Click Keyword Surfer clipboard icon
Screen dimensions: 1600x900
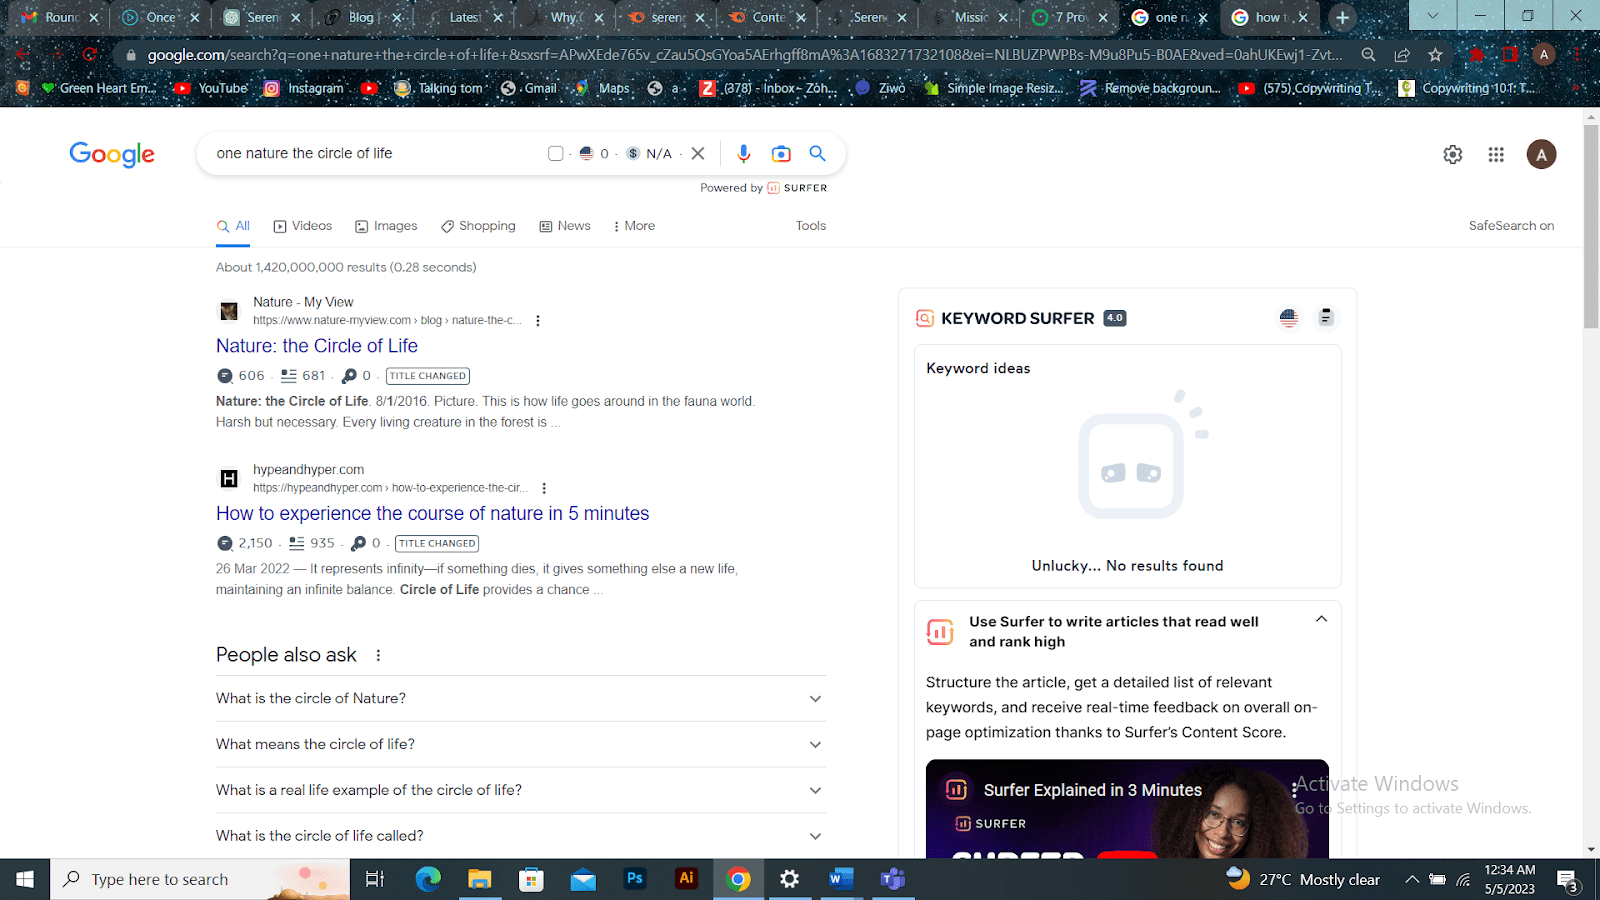[1326, 317]
